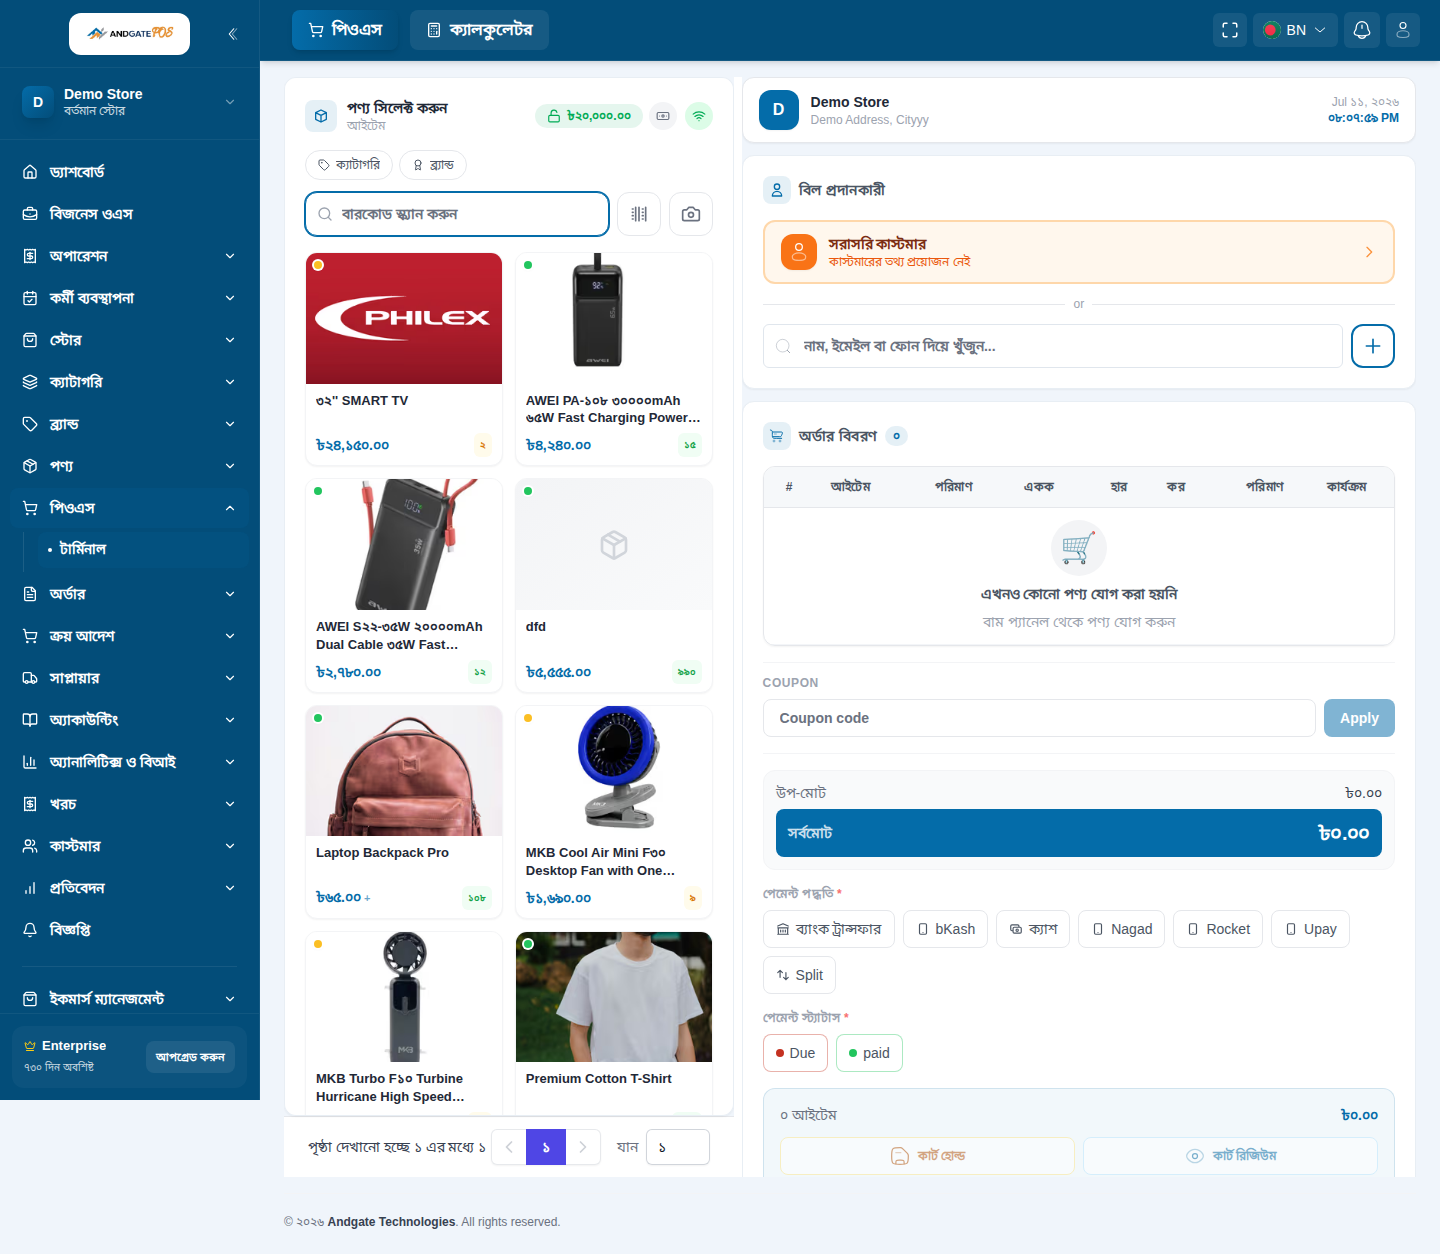Expand the অপারেশন (Operations) menu chevron

(x=230, y=256)
